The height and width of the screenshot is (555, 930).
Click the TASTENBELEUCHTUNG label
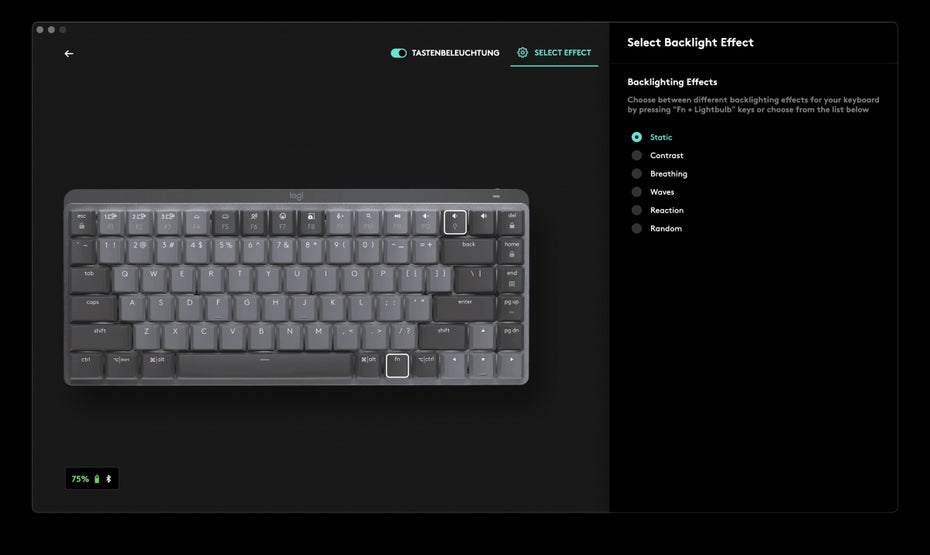coord(456,53)
